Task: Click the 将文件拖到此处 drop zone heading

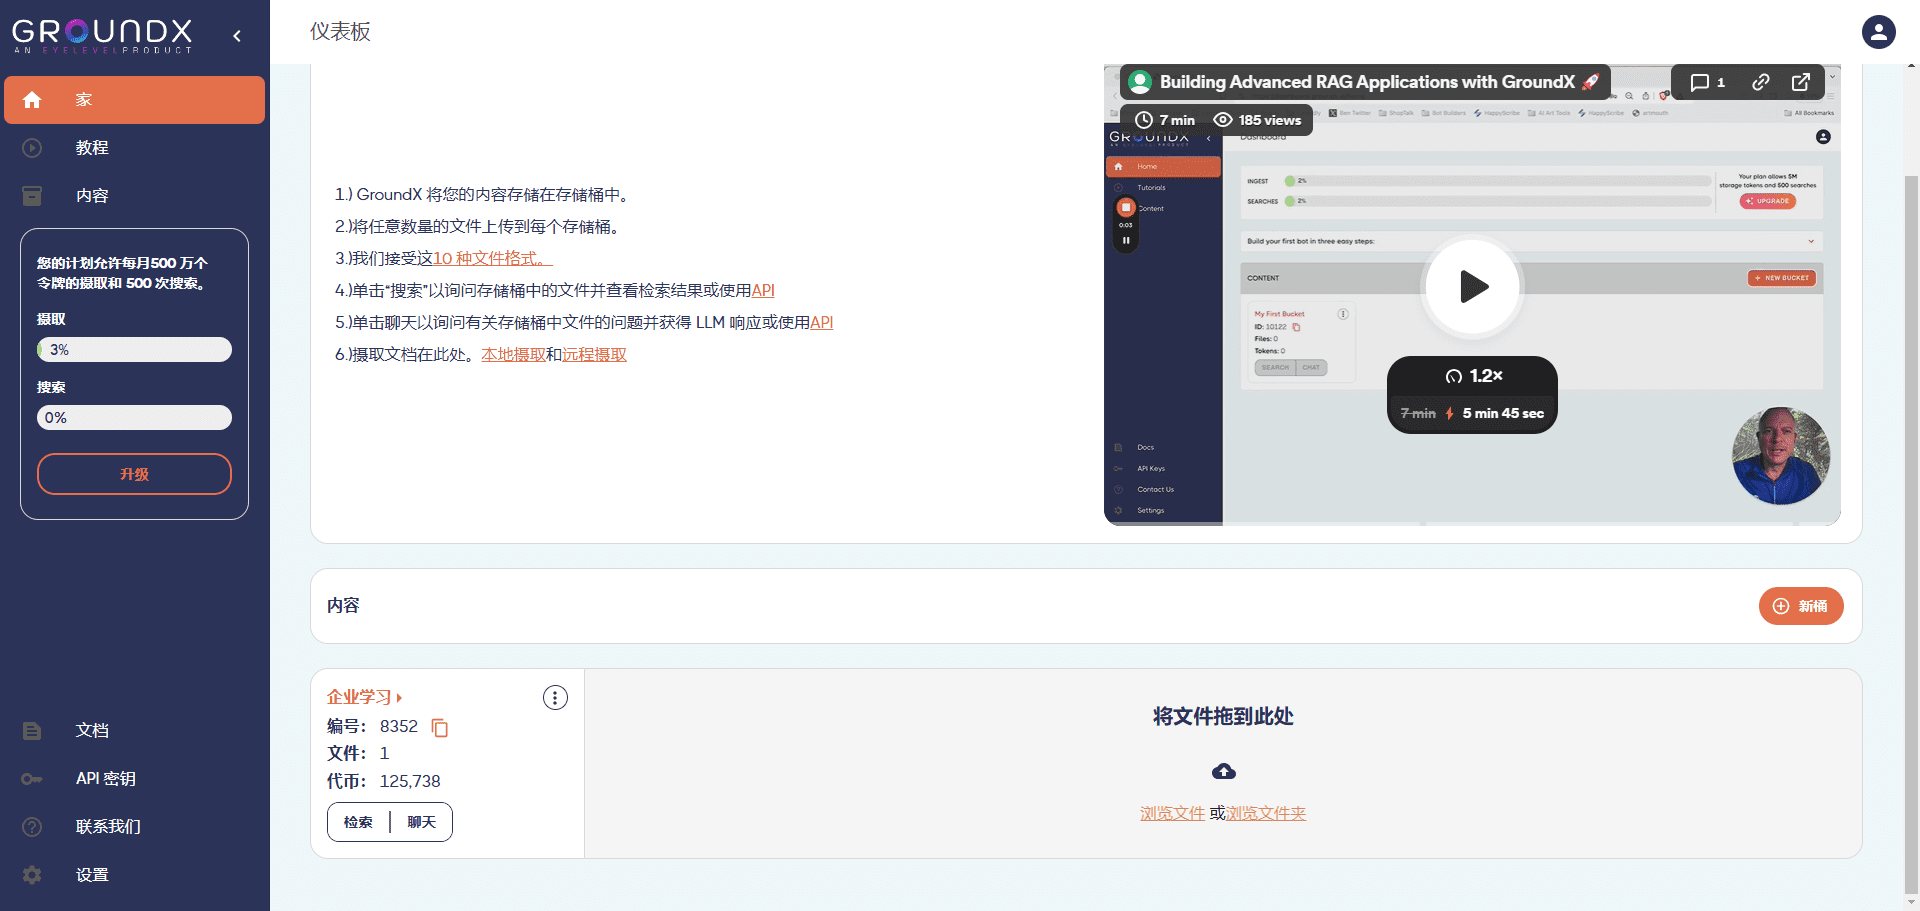Action: (x=1223, y=717)
